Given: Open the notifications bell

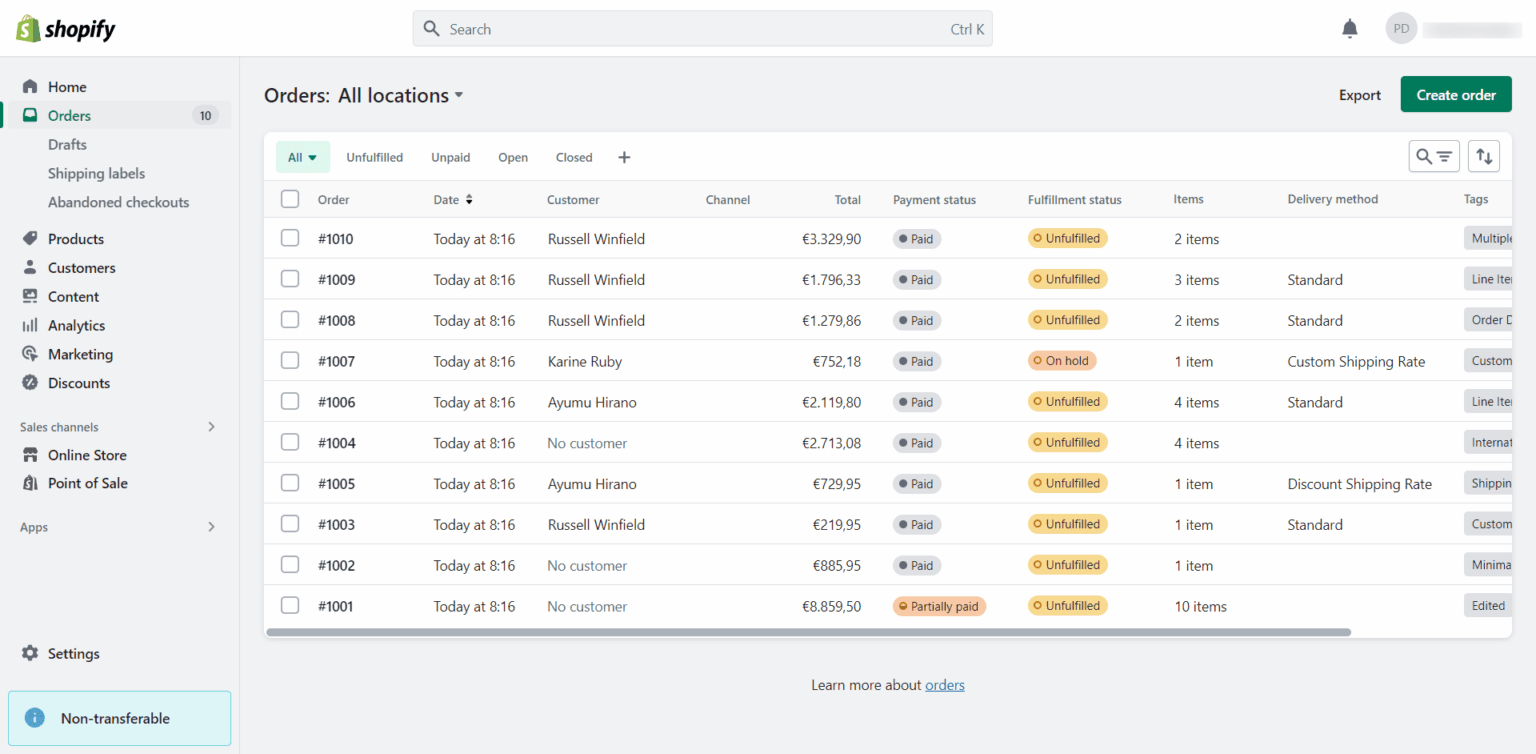Looking at the screenshot, I should [x=1349, y=28].
